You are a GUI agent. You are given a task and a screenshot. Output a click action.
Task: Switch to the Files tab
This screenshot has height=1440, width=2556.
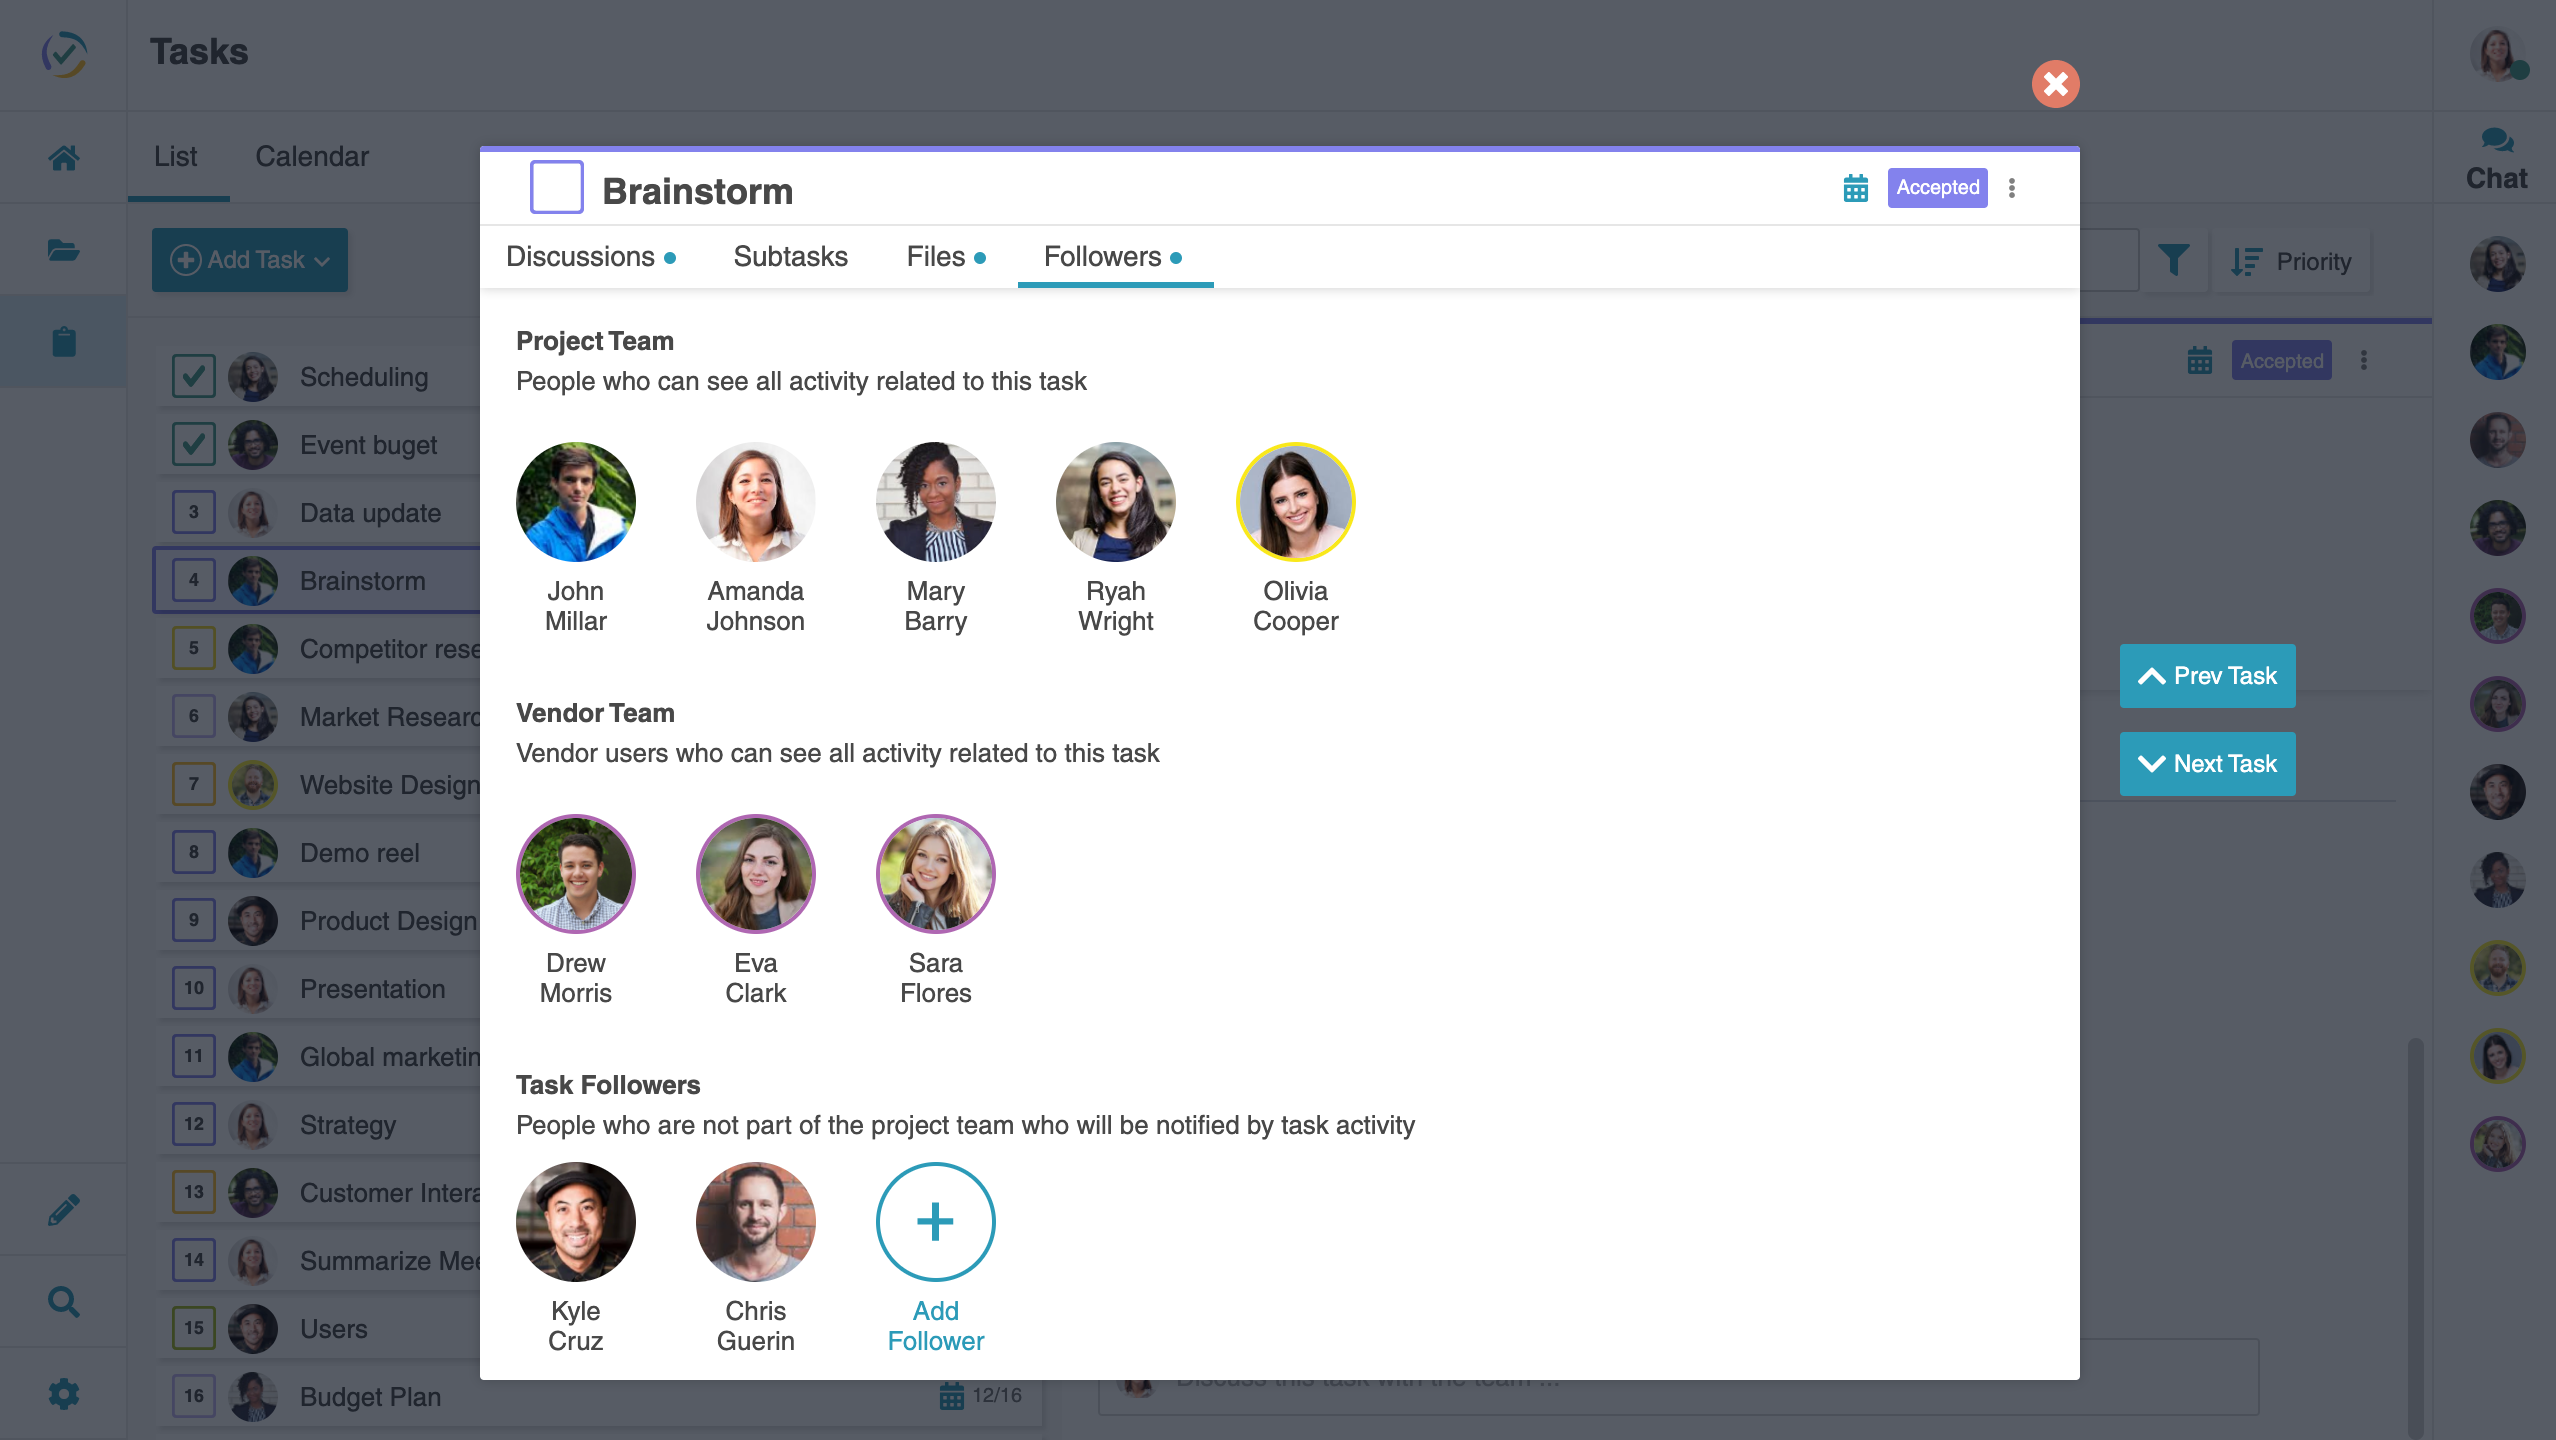click(946, 257)
